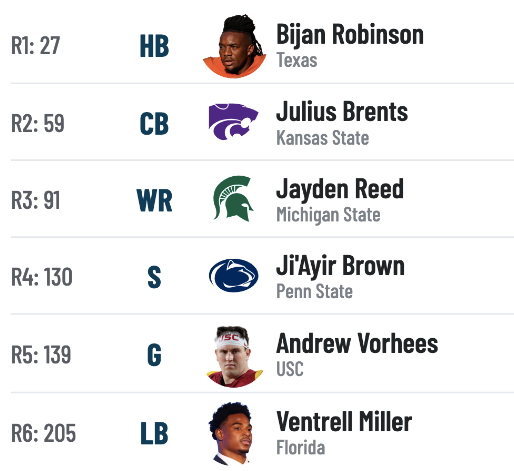Click the CB position label

pos(154,123)
